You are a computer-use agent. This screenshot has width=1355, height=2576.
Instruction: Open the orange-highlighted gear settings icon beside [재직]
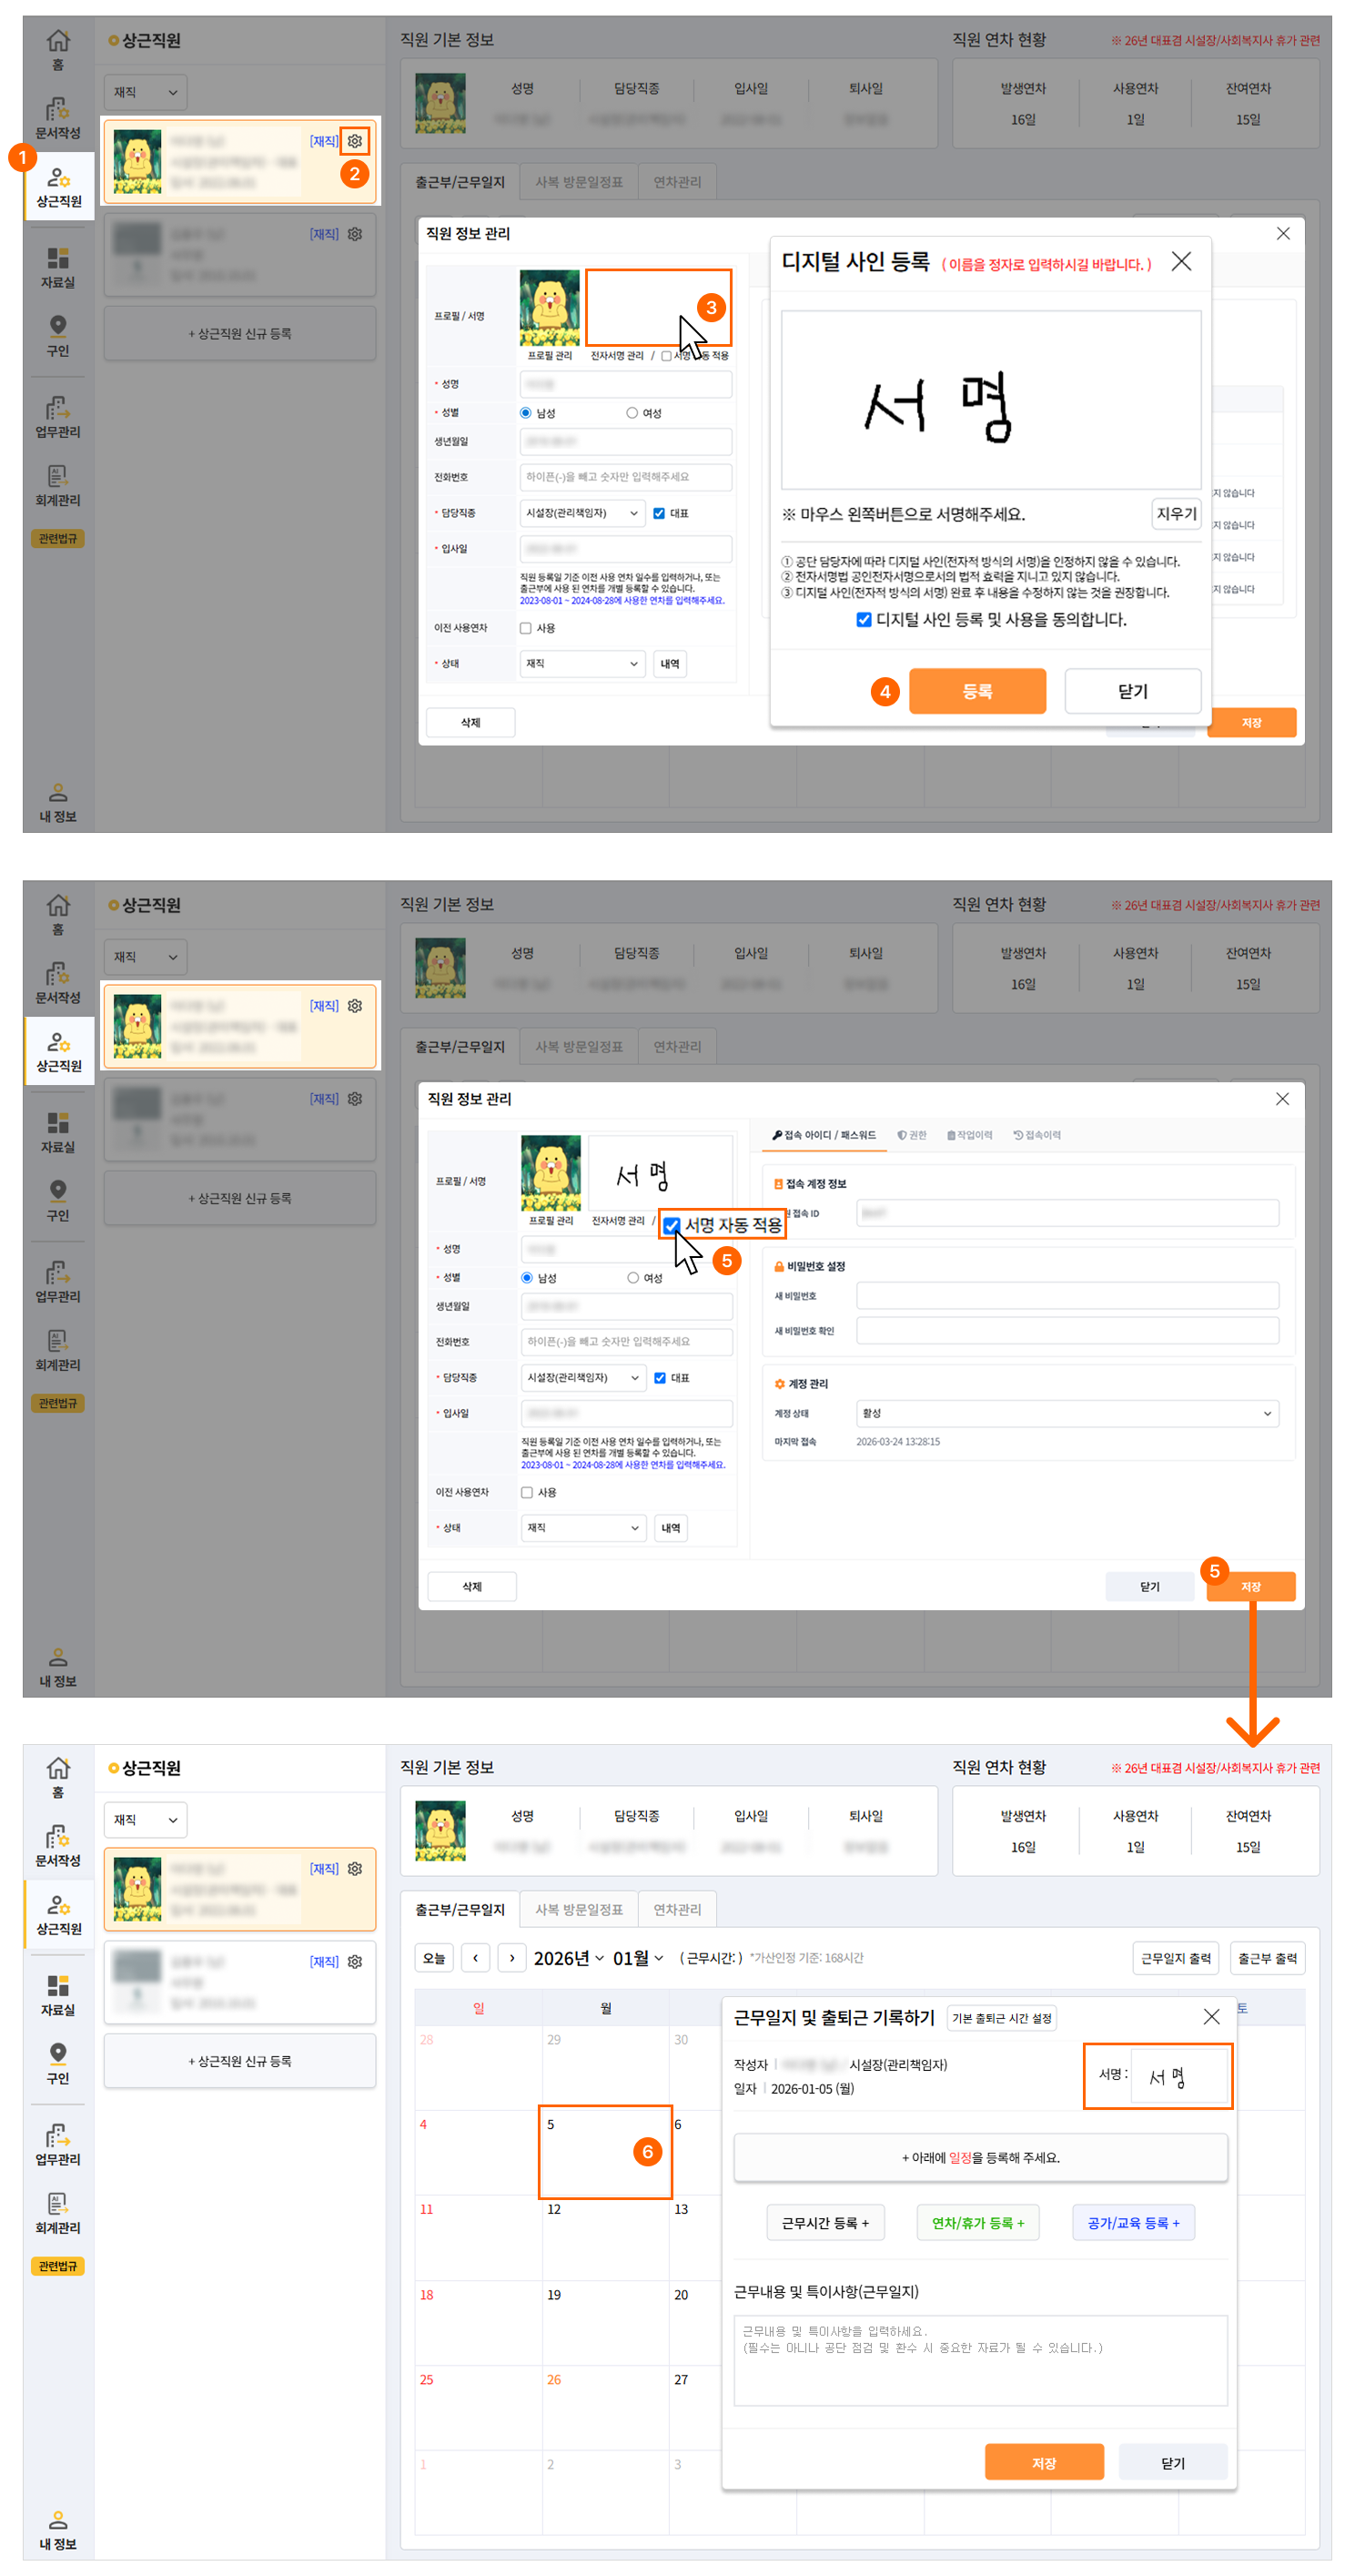(354, 141)
